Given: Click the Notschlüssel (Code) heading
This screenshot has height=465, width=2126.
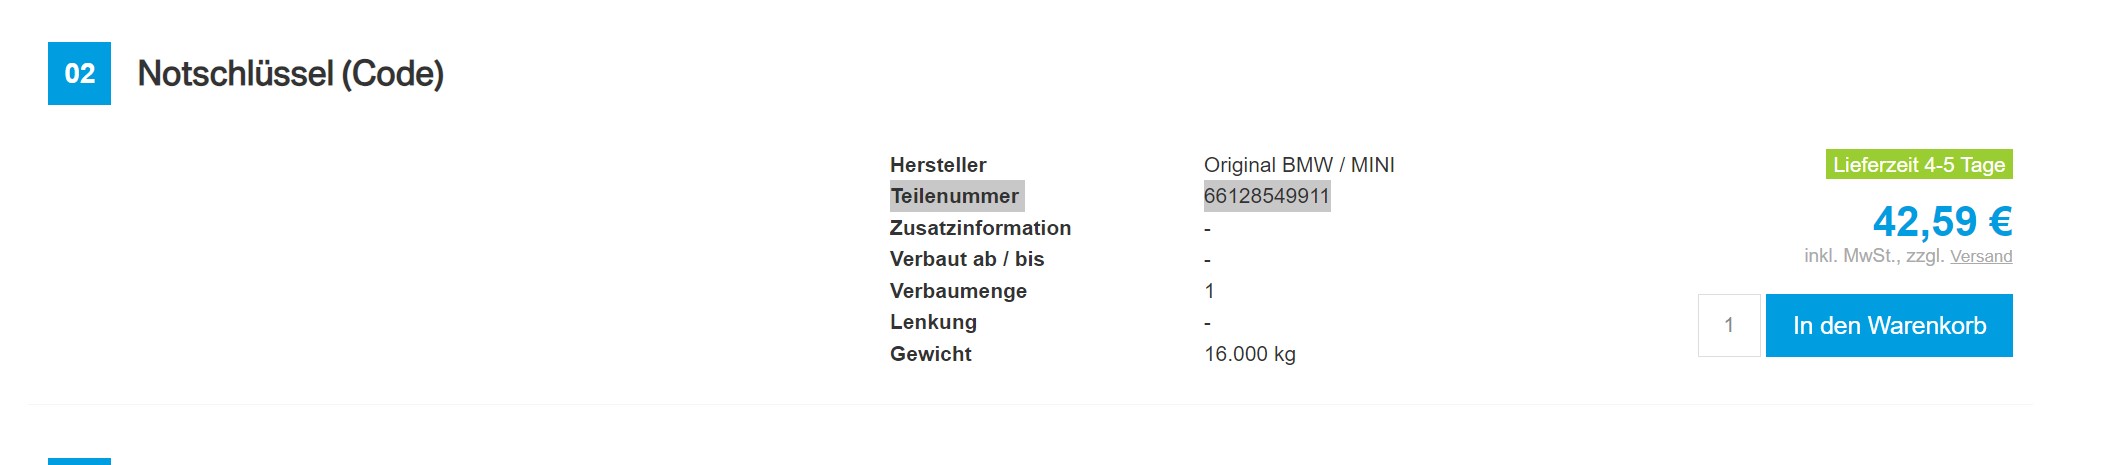Looking at the screenshot, I should 291,73.
